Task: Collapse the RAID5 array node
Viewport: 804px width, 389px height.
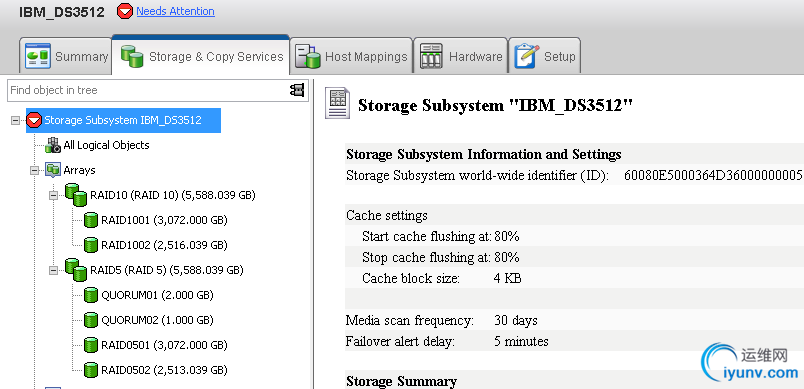Action: [53, 270]
